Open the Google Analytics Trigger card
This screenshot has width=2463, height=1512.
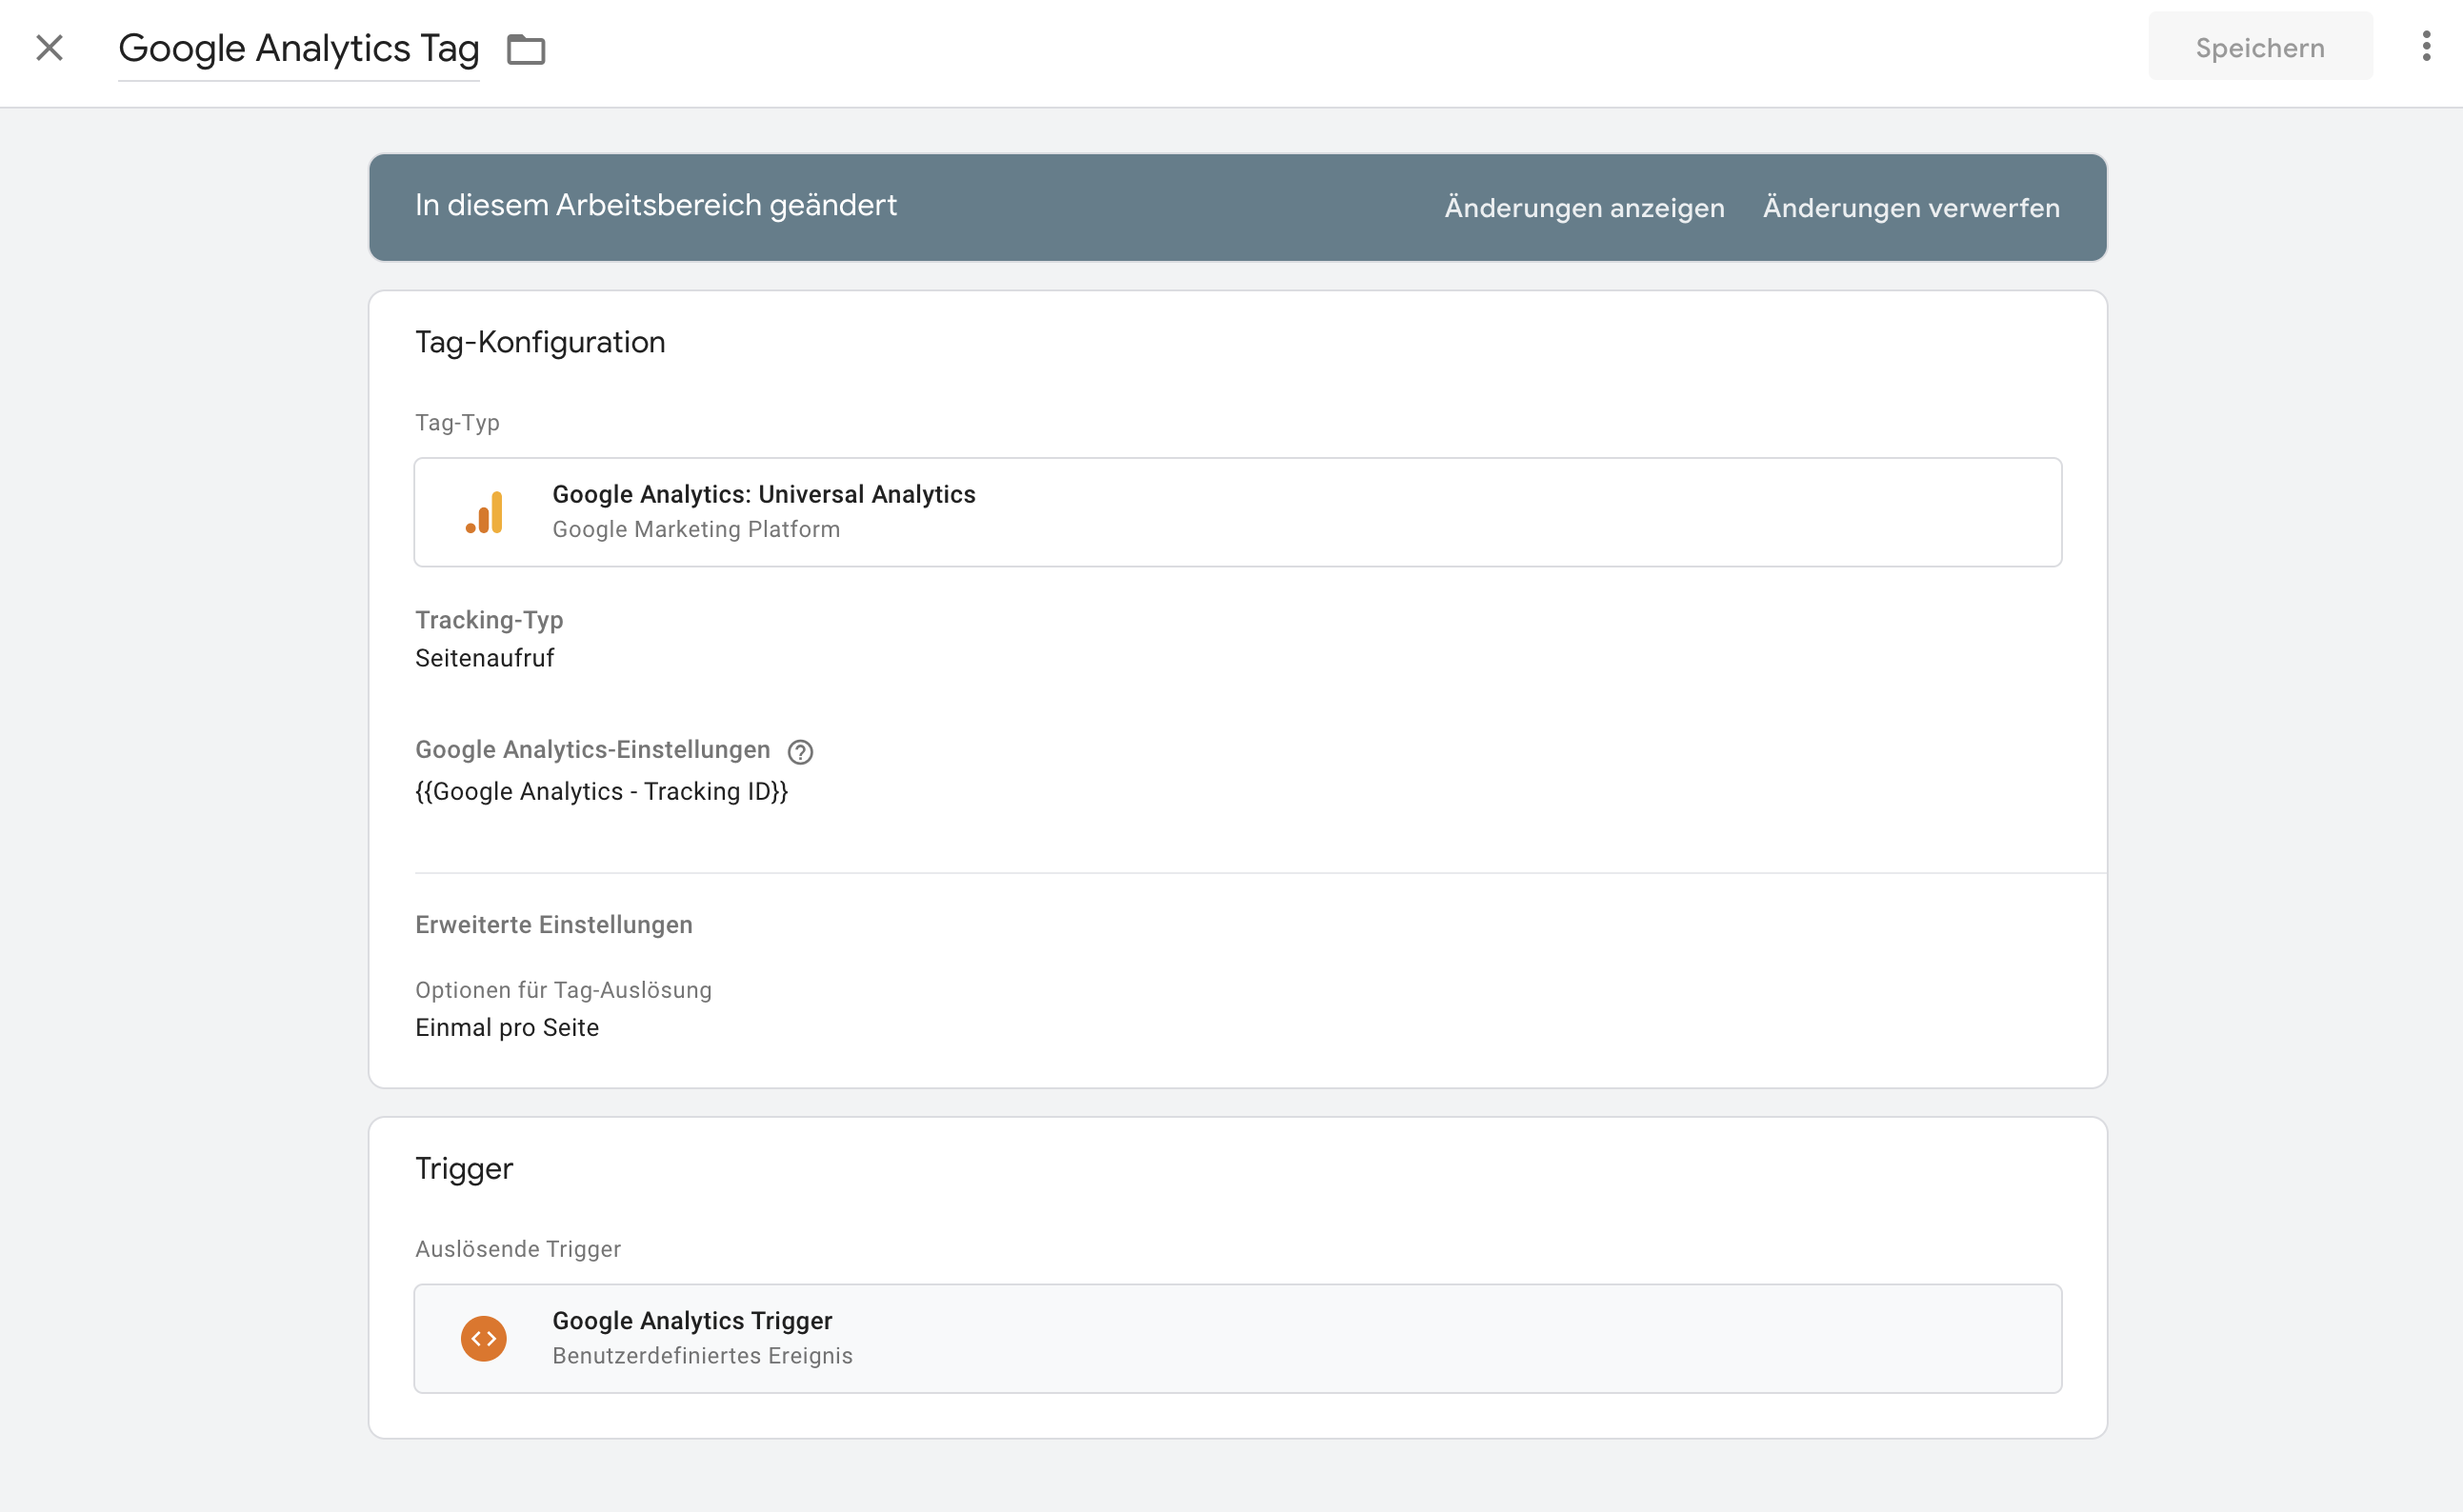tap(1238, 1338)
